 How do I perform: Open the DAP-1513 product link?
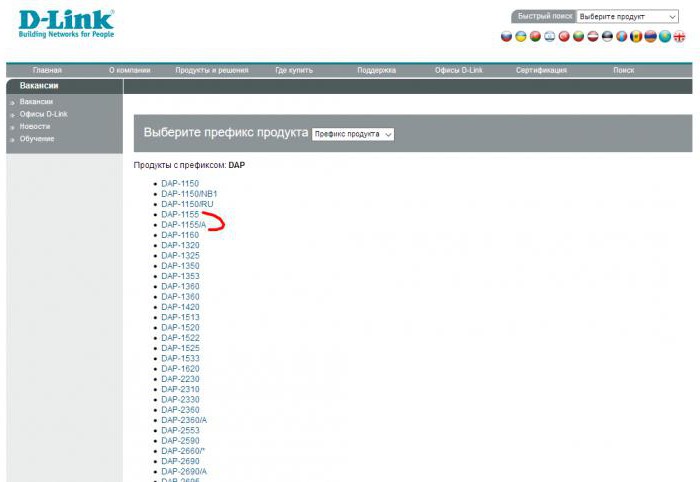tap(180, 317)
